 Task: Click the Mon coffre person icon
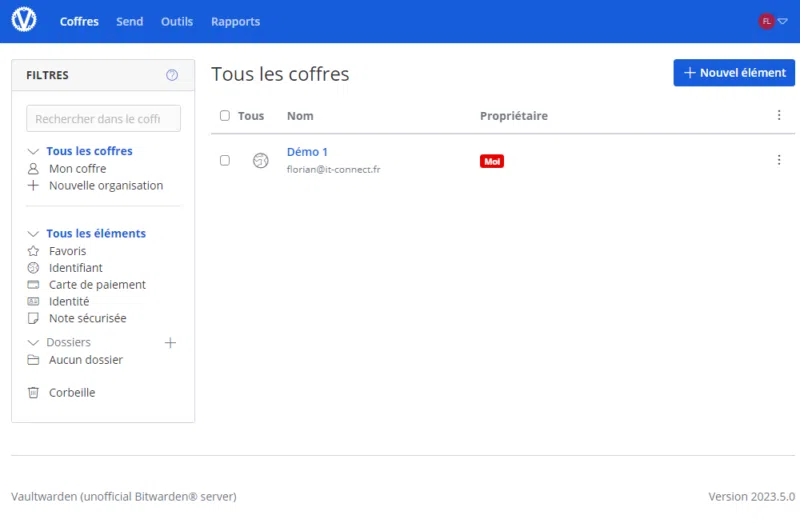coord(33,168)
